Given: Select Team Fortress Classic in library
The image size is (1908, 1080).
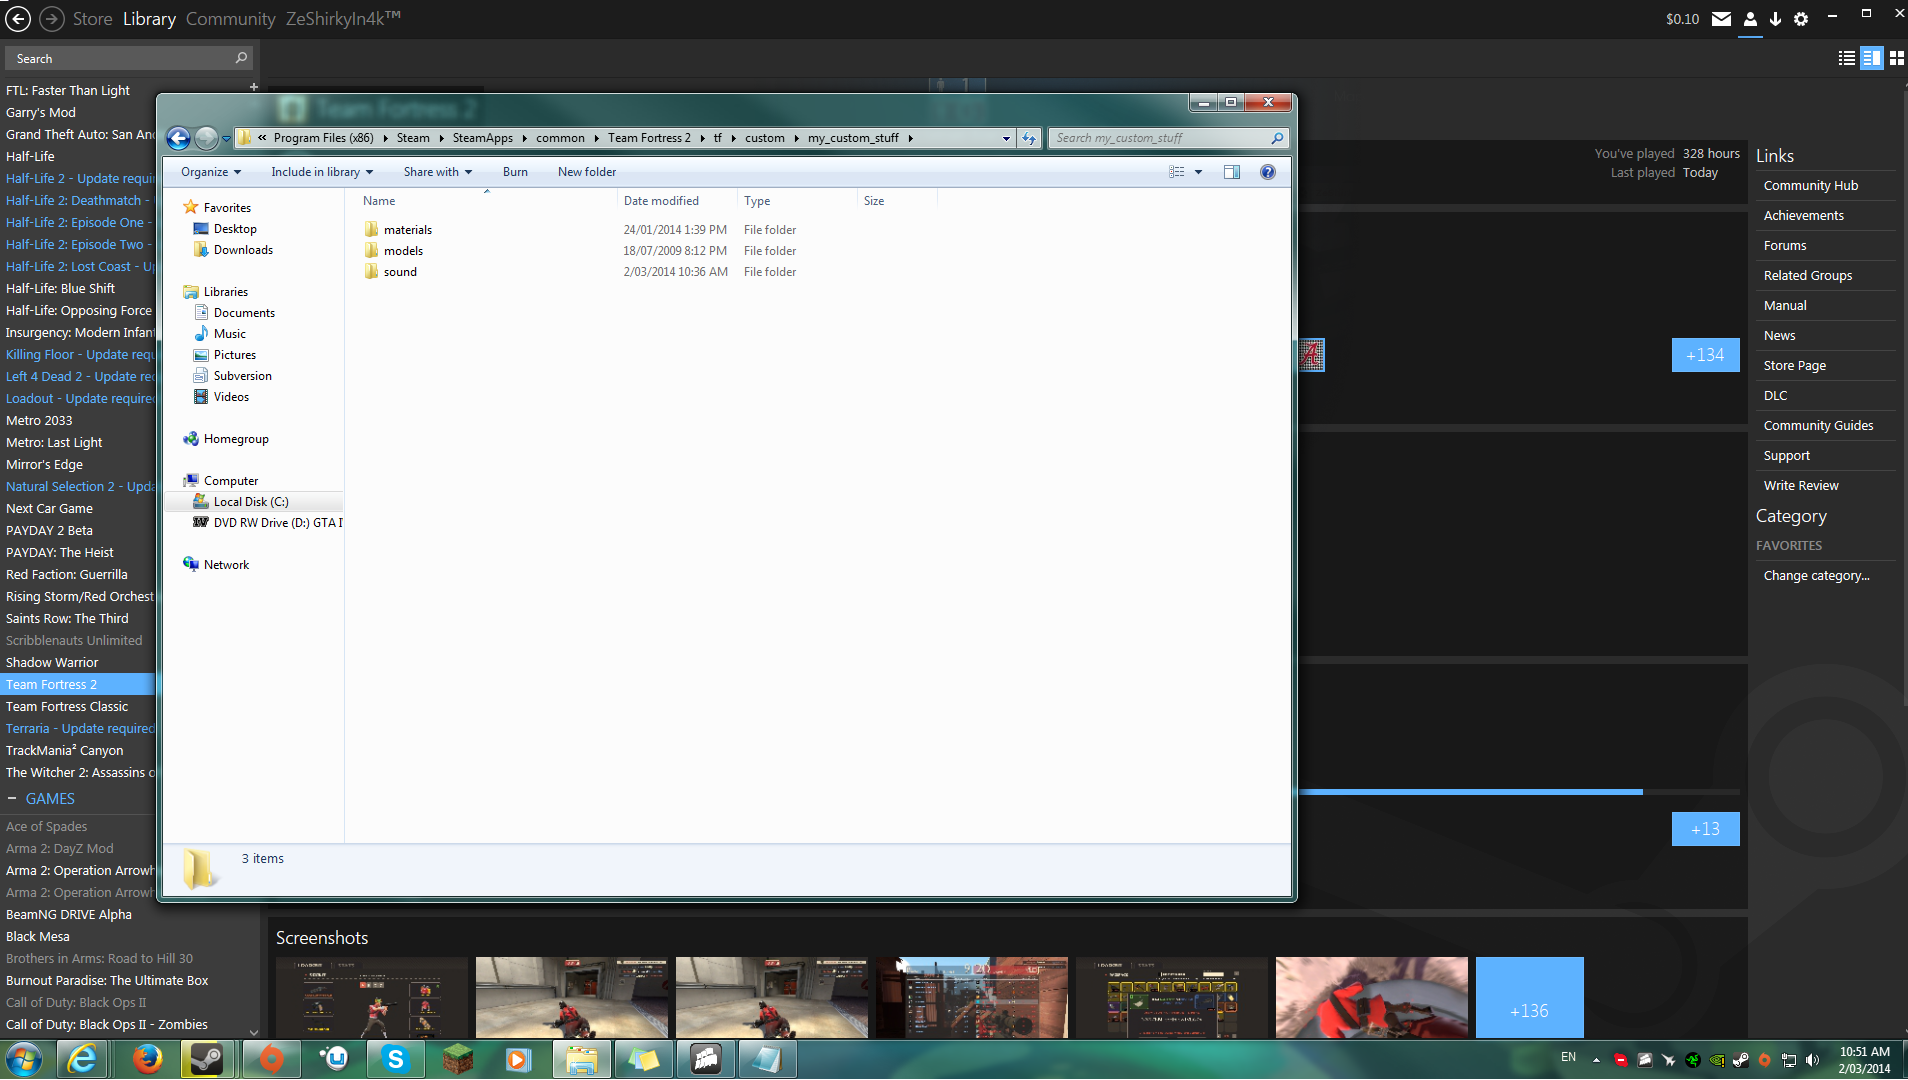Looking at the screenshot, I should click(67, 707).
